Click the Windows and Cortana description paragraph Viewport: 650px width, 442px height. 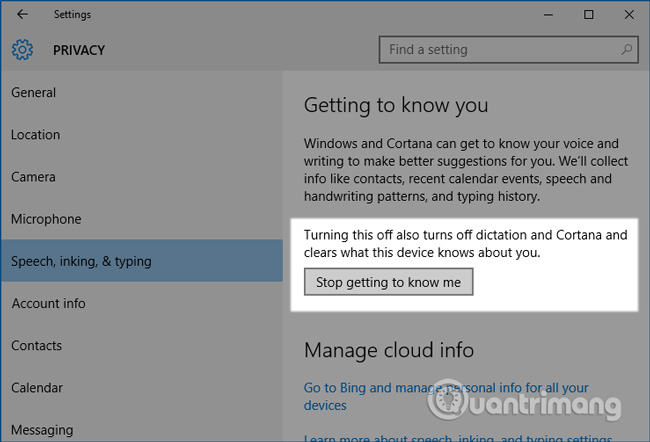pos(466,170)
